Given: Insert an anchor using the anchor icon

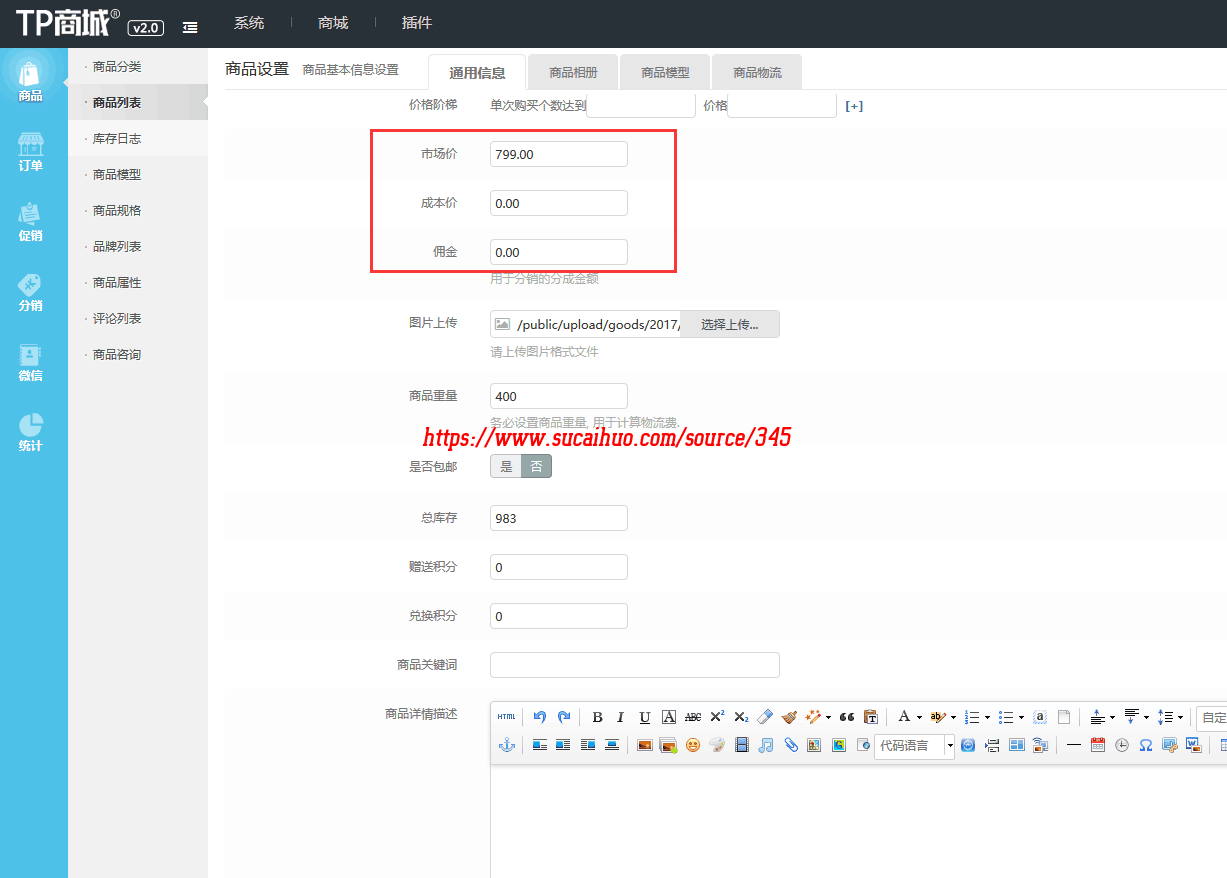Looking at the screenshot, I should click(506, 745).
